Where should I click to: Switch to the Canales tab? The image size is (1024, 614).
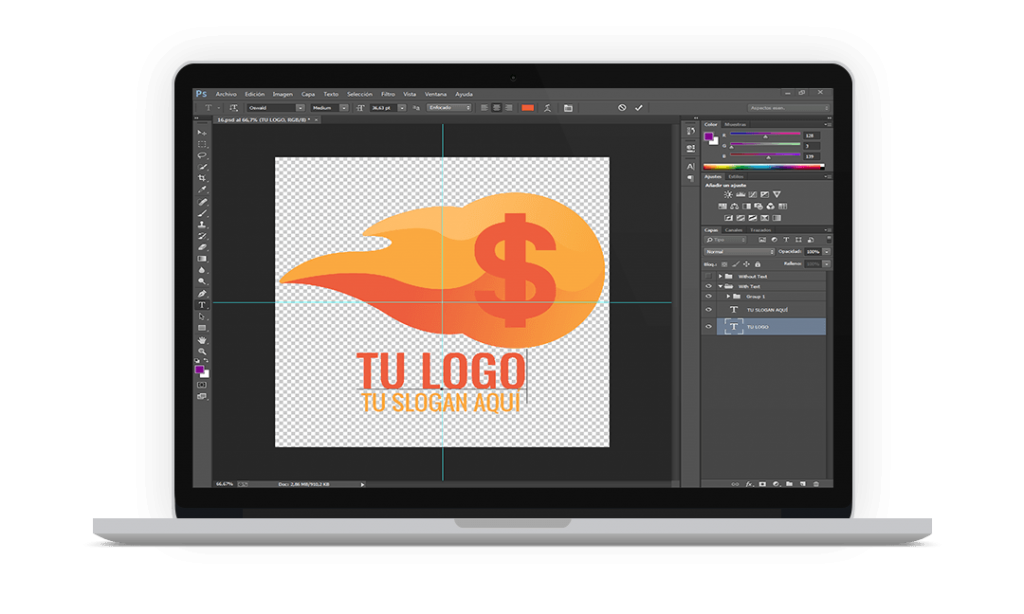point(733,230)
